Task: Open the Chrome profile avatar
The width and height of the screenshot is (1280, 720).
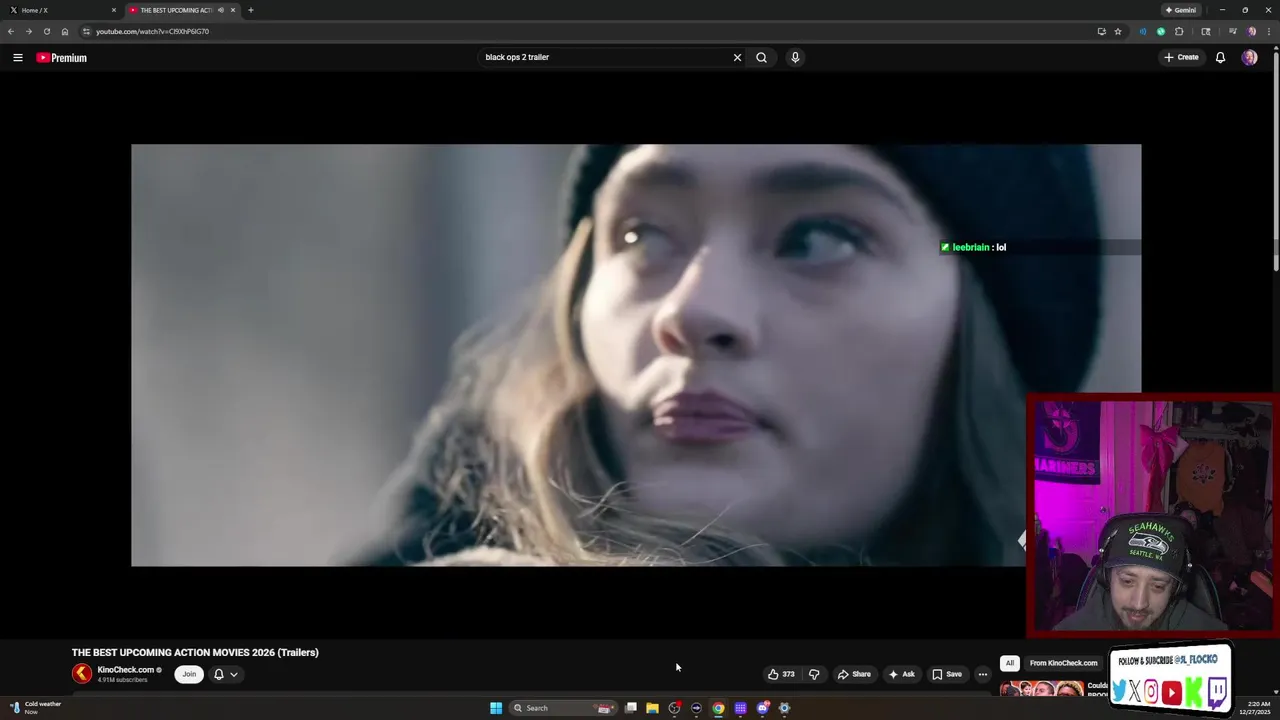Action: click(1251, 31)
